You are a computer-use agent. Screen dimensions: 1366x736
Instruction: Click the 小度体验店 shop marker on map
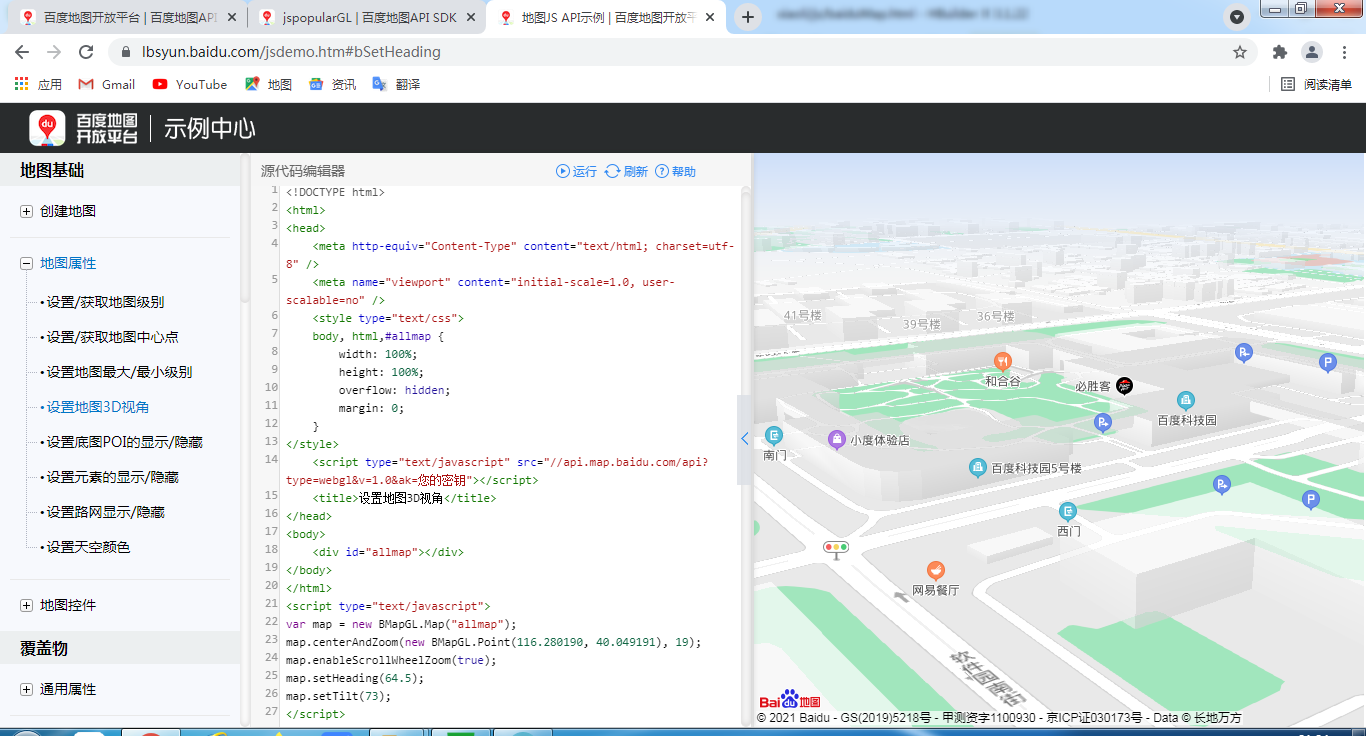pyautogui.click(x=837, y=439)
